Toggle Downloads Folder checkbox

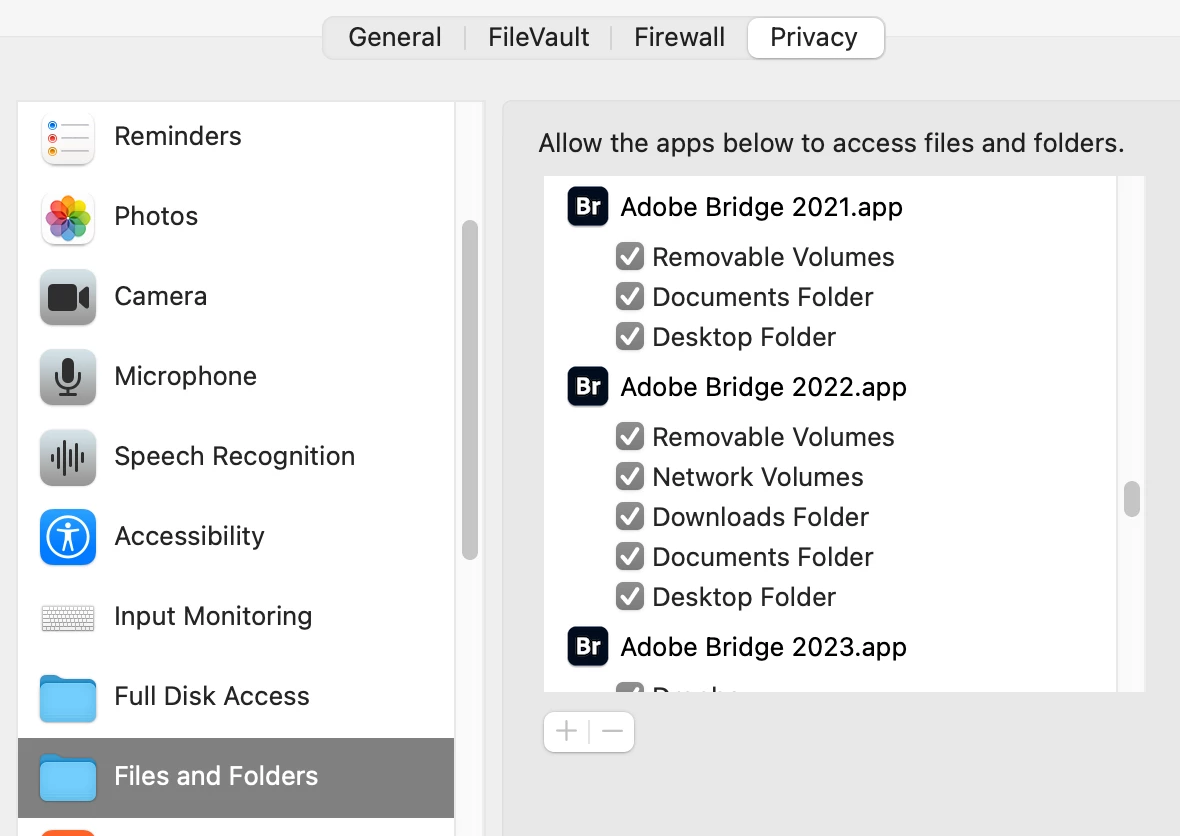[630, 516]
